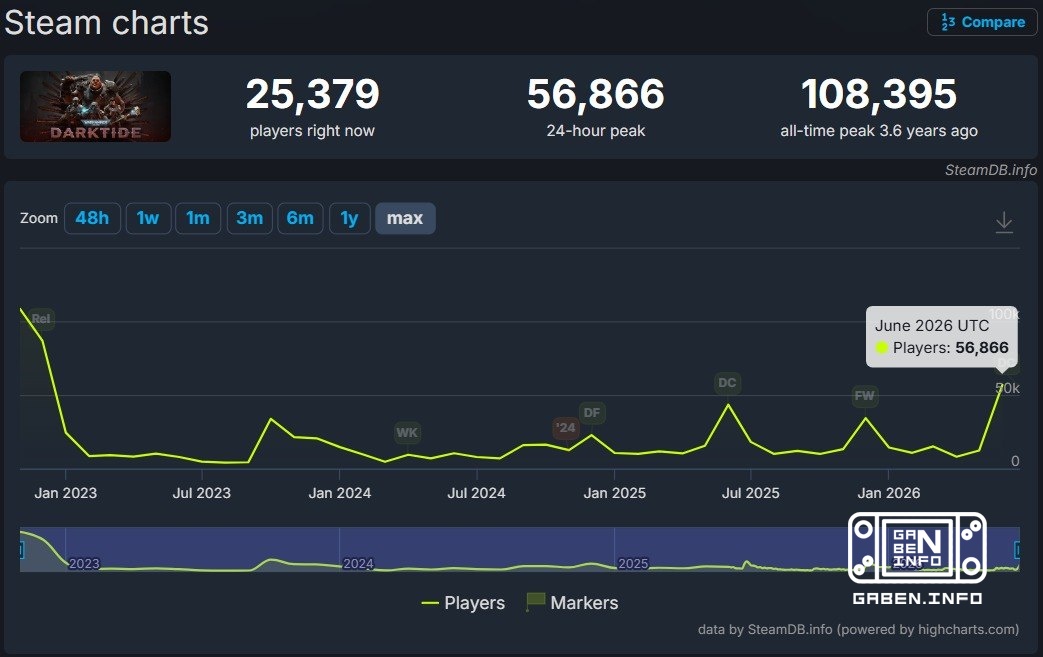The width and height of the screenshot is (1043, 657).
Task: Set chart zoom to 1y
Action: pyautogui.click(x=349, y=218)
